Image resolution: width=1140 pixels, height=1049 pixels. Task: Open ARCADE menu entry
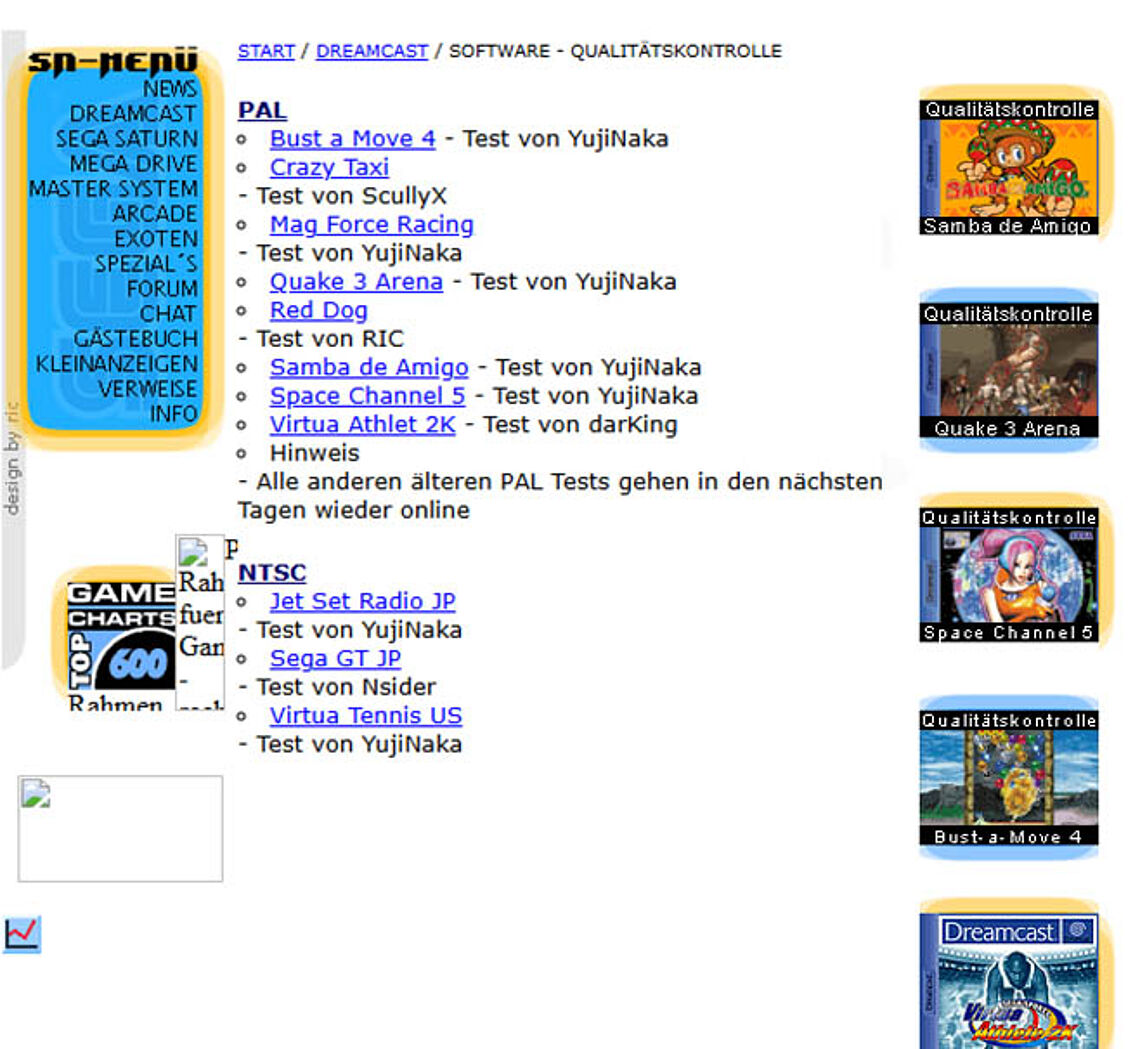pos(155,214)
